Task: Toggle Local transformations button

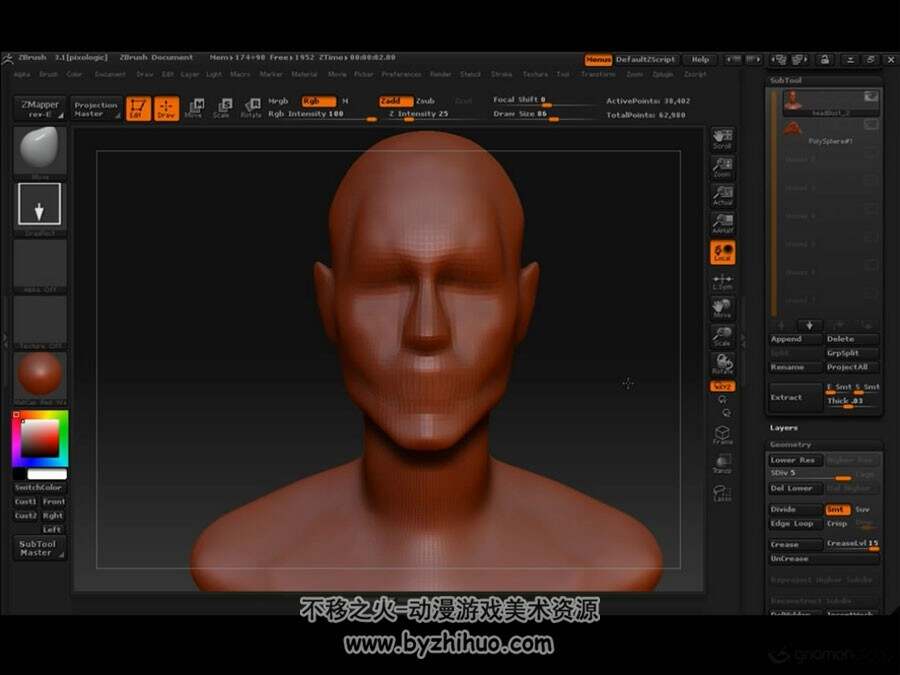Action: click(x=722, y=253)
